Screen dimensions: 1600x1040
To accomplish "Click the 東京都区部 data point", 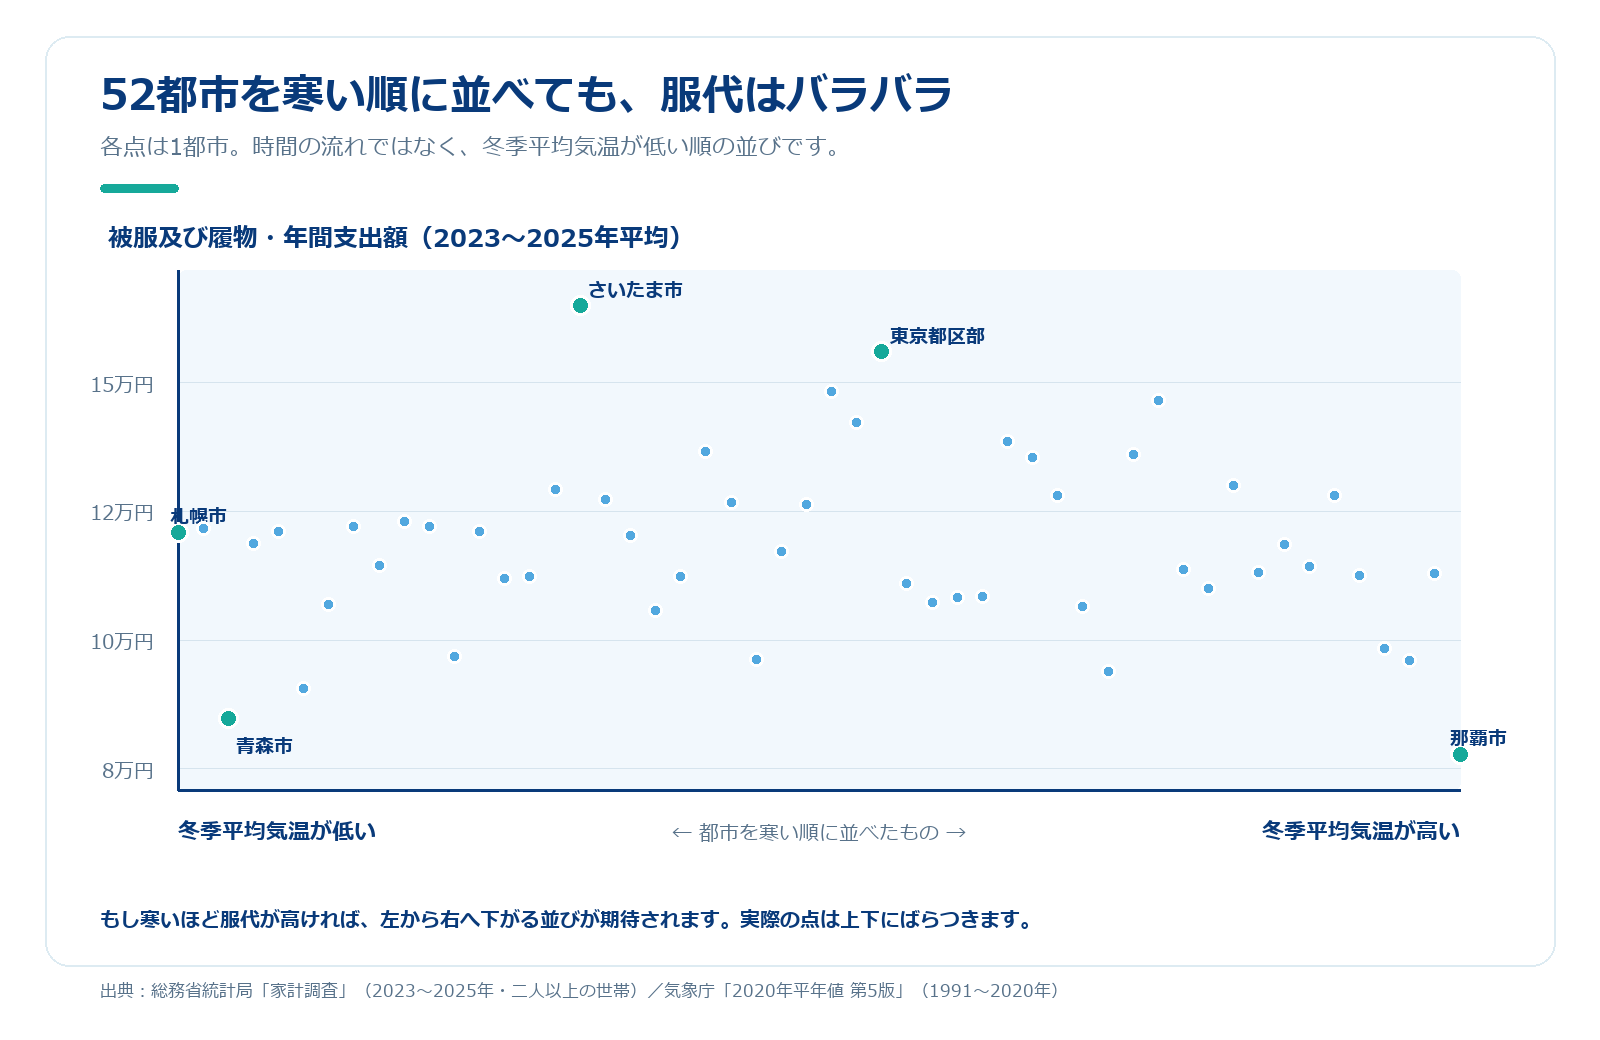I will (x=881, y=351).
